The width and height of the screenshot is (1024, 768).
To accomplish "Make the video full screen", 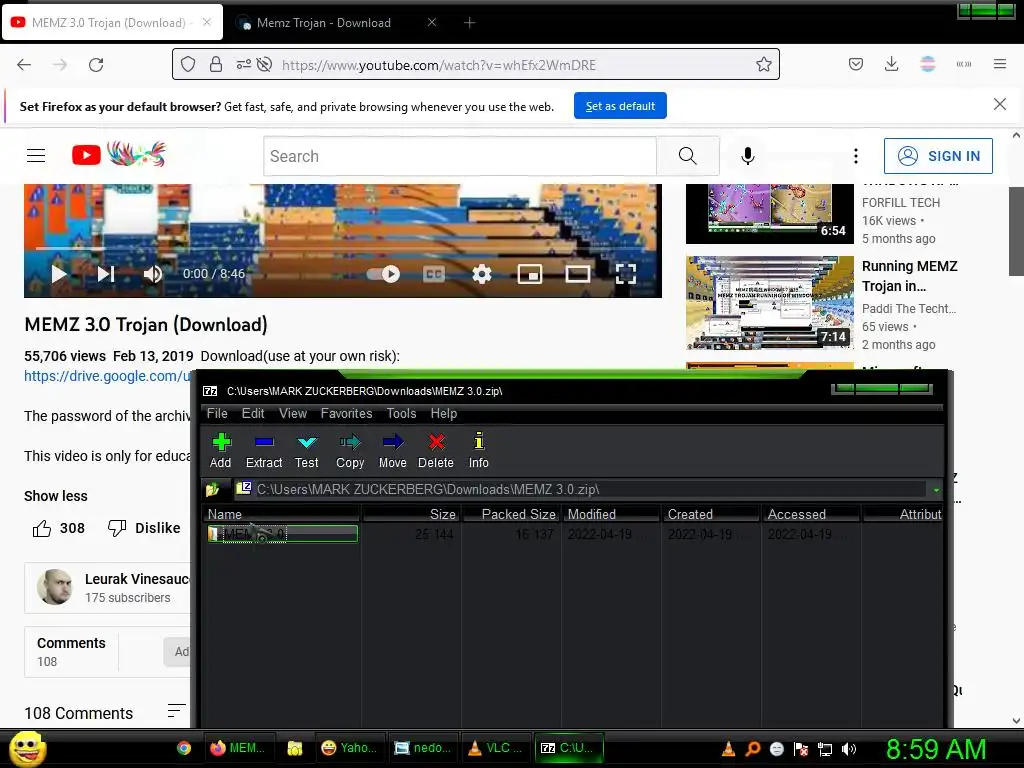I will coord(626,274).
